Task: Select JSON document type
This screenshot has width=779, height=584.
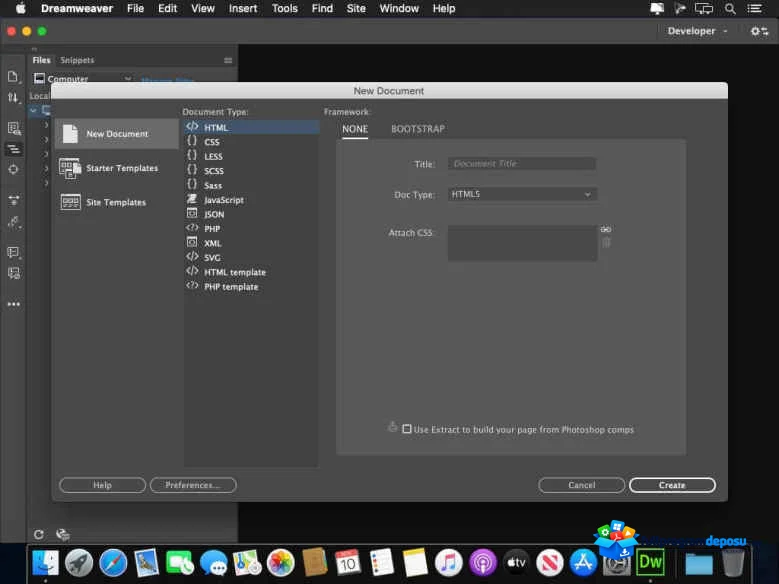Action: tap(251, 214)
